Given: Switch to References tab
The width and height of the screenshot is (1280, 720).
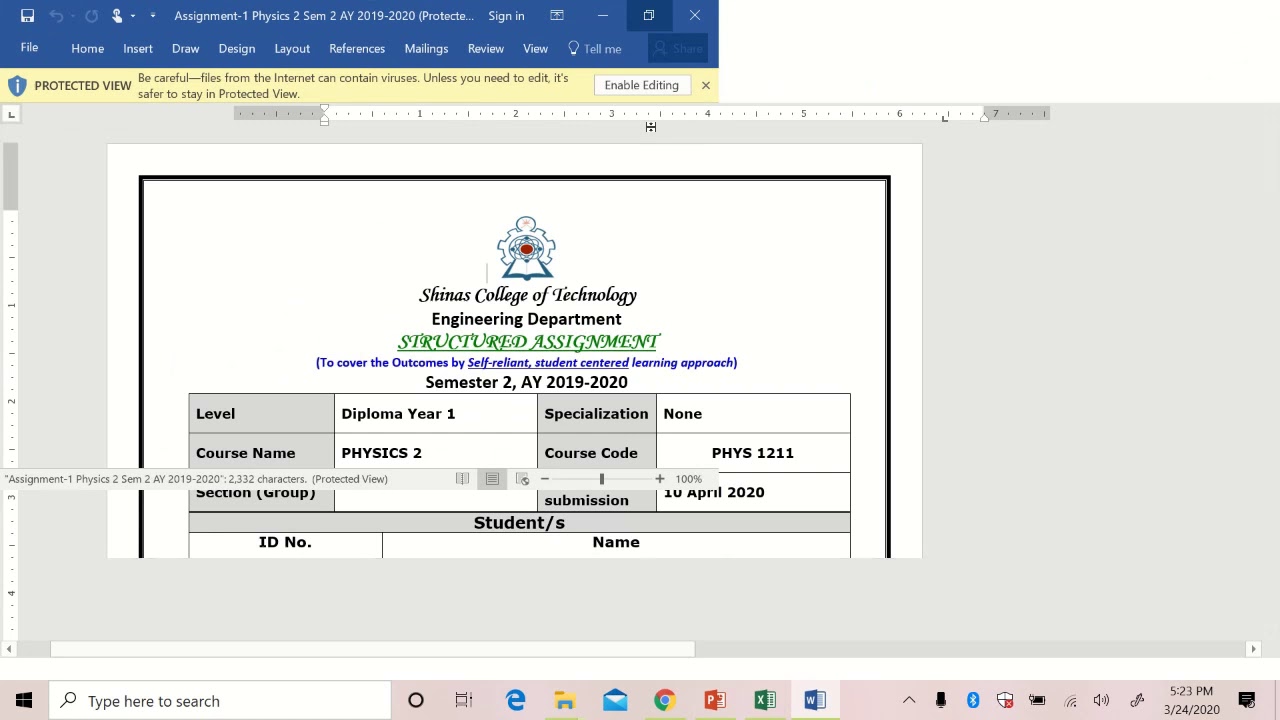Looking at the screenshot, I should coord(357,49).
